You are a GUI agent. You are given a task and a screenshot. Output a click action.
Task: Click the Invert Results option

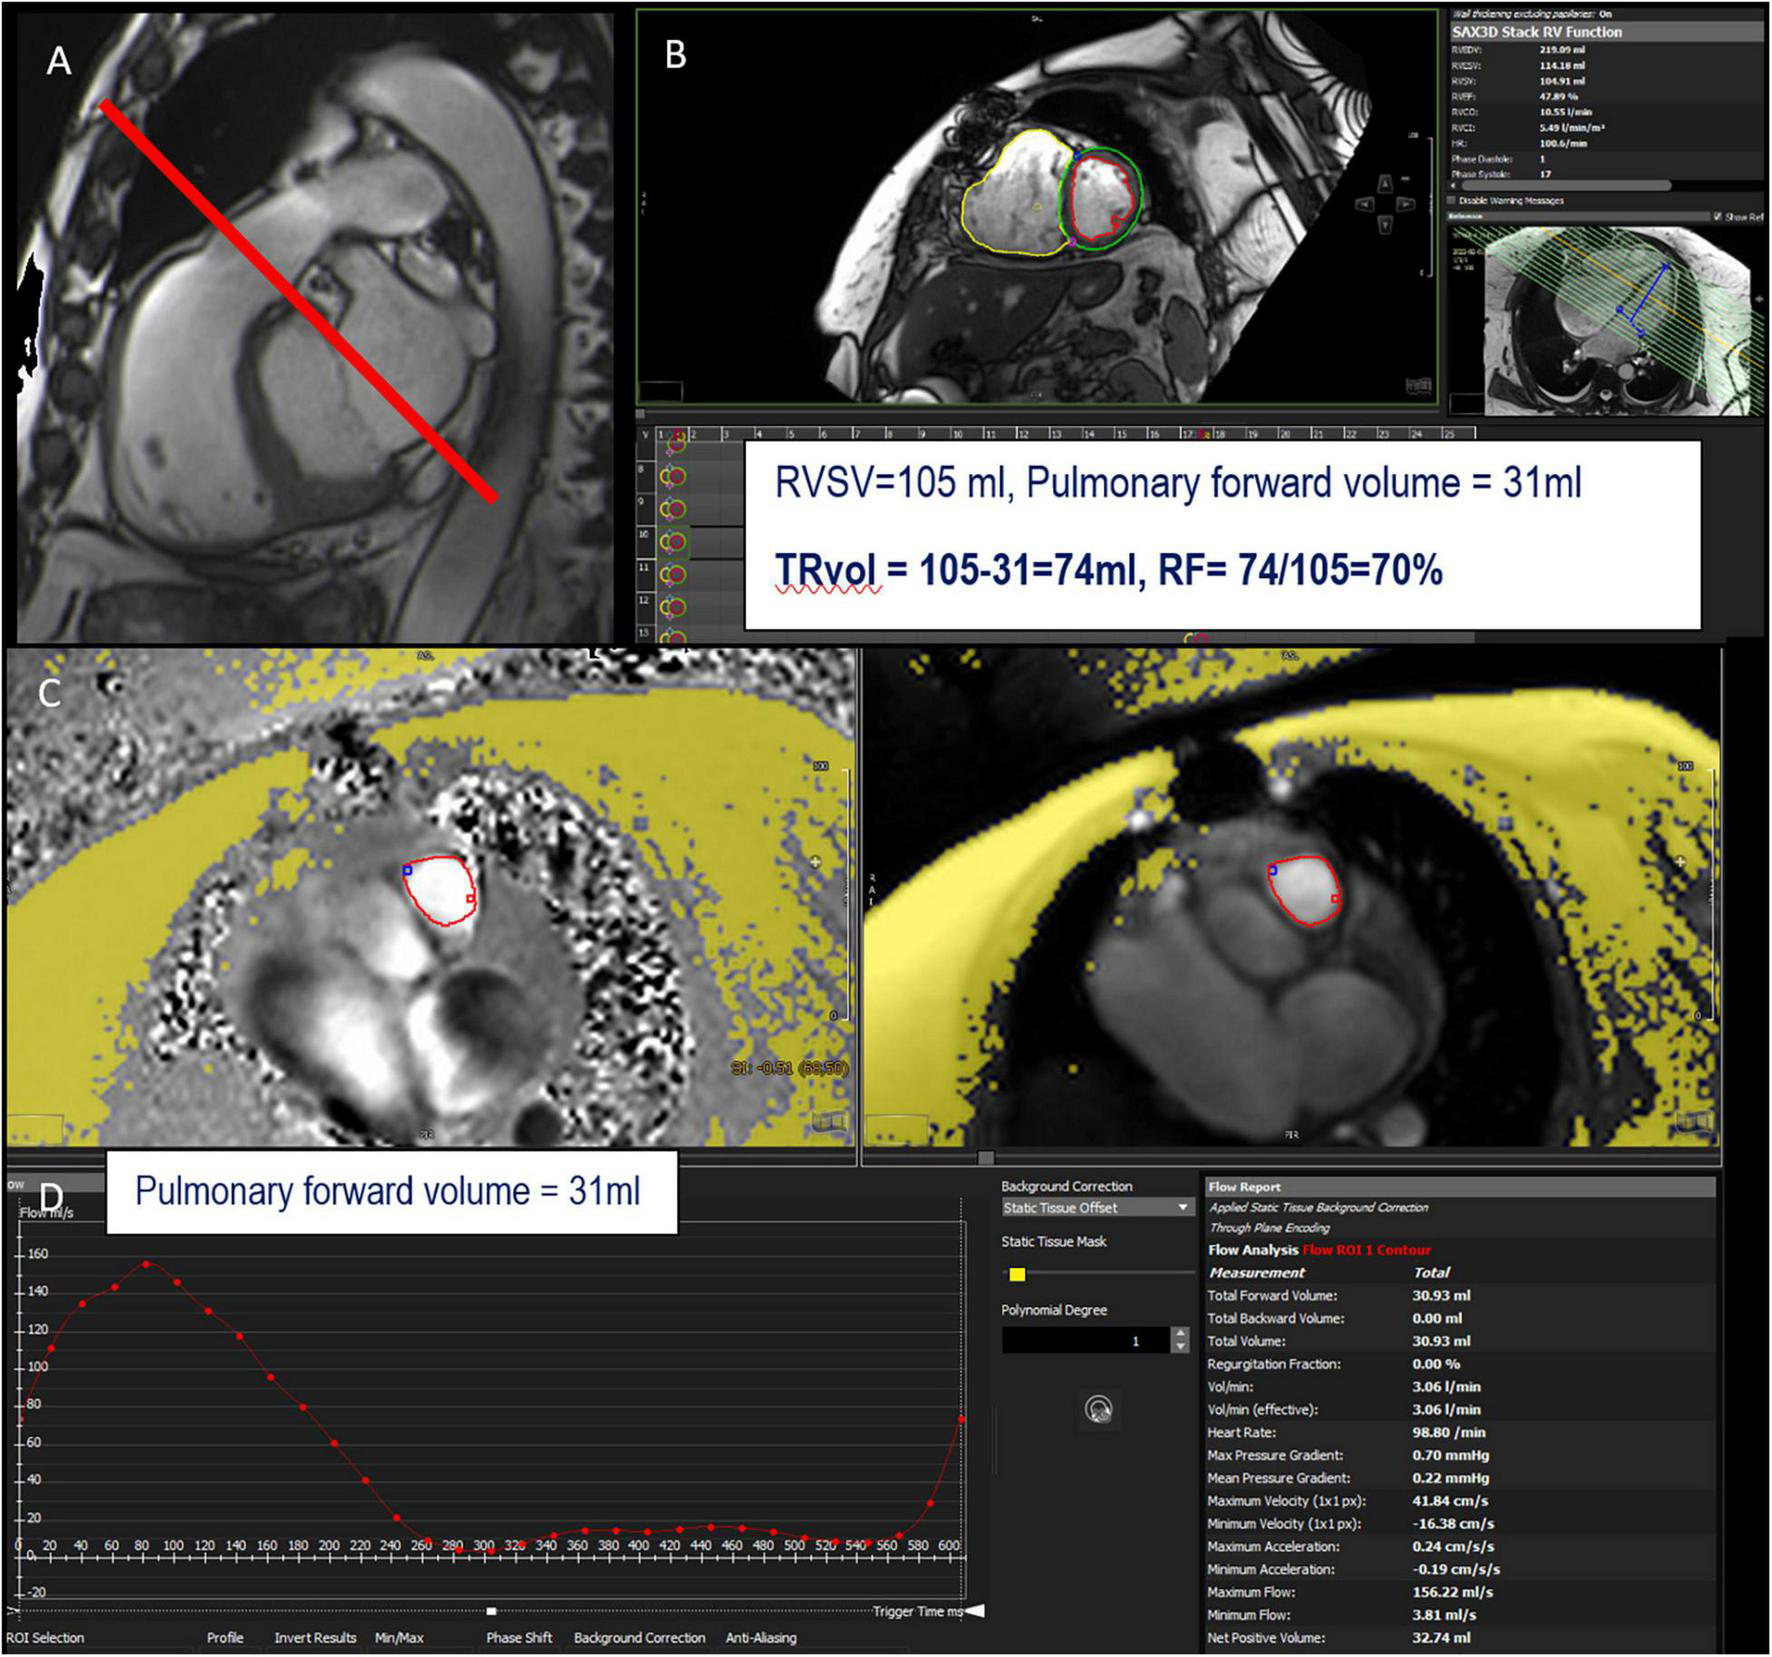pos(315,1638)
